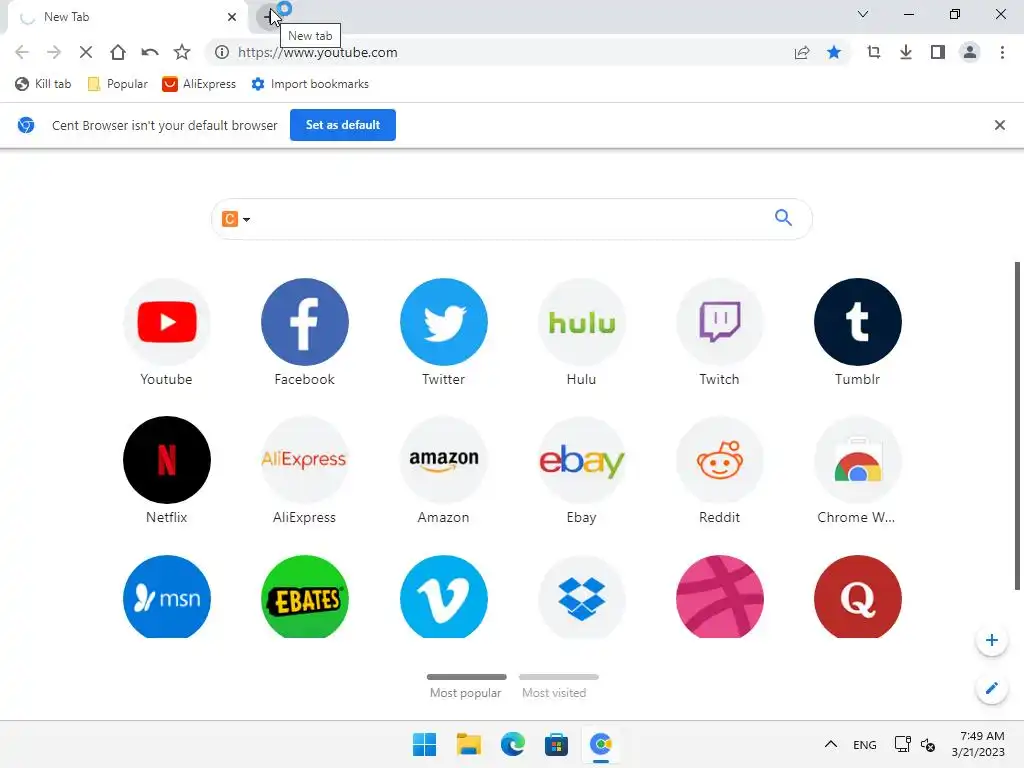
Task: Click the Kill tab bookmark
Action: 43,84
